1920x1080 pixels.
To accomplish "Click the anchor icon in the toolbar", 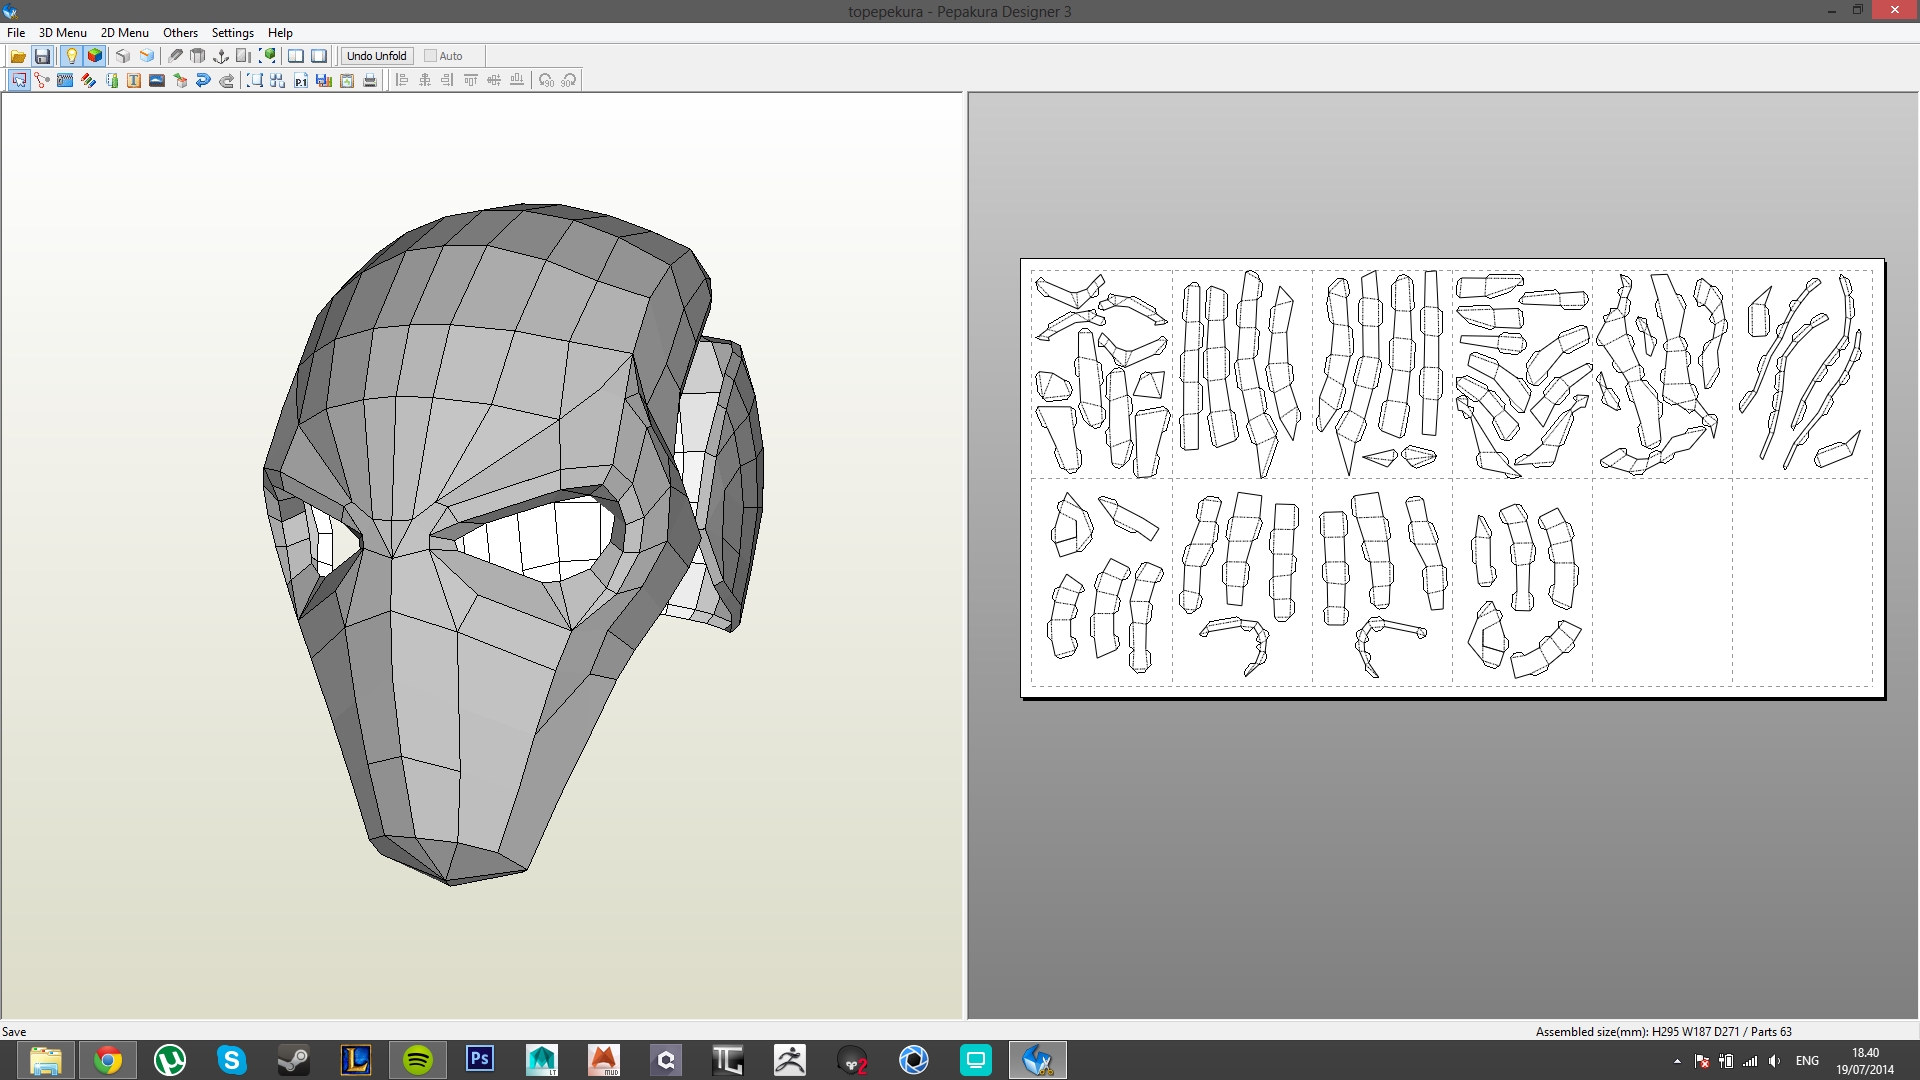I will (221, 56).
